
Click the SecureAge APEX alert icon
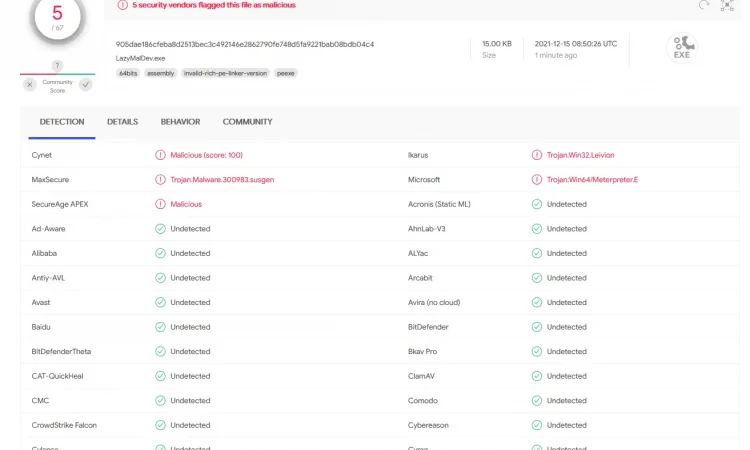click(160, 204)
